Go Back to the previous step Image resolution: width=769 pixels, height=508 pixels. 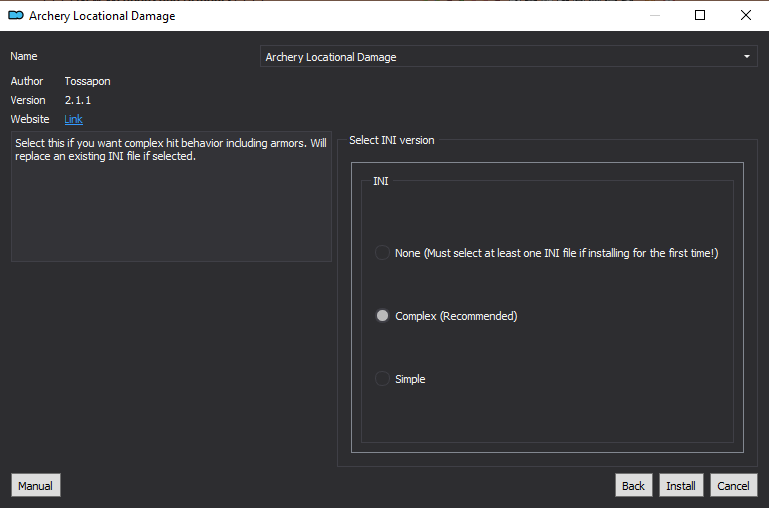pos(634,485)
